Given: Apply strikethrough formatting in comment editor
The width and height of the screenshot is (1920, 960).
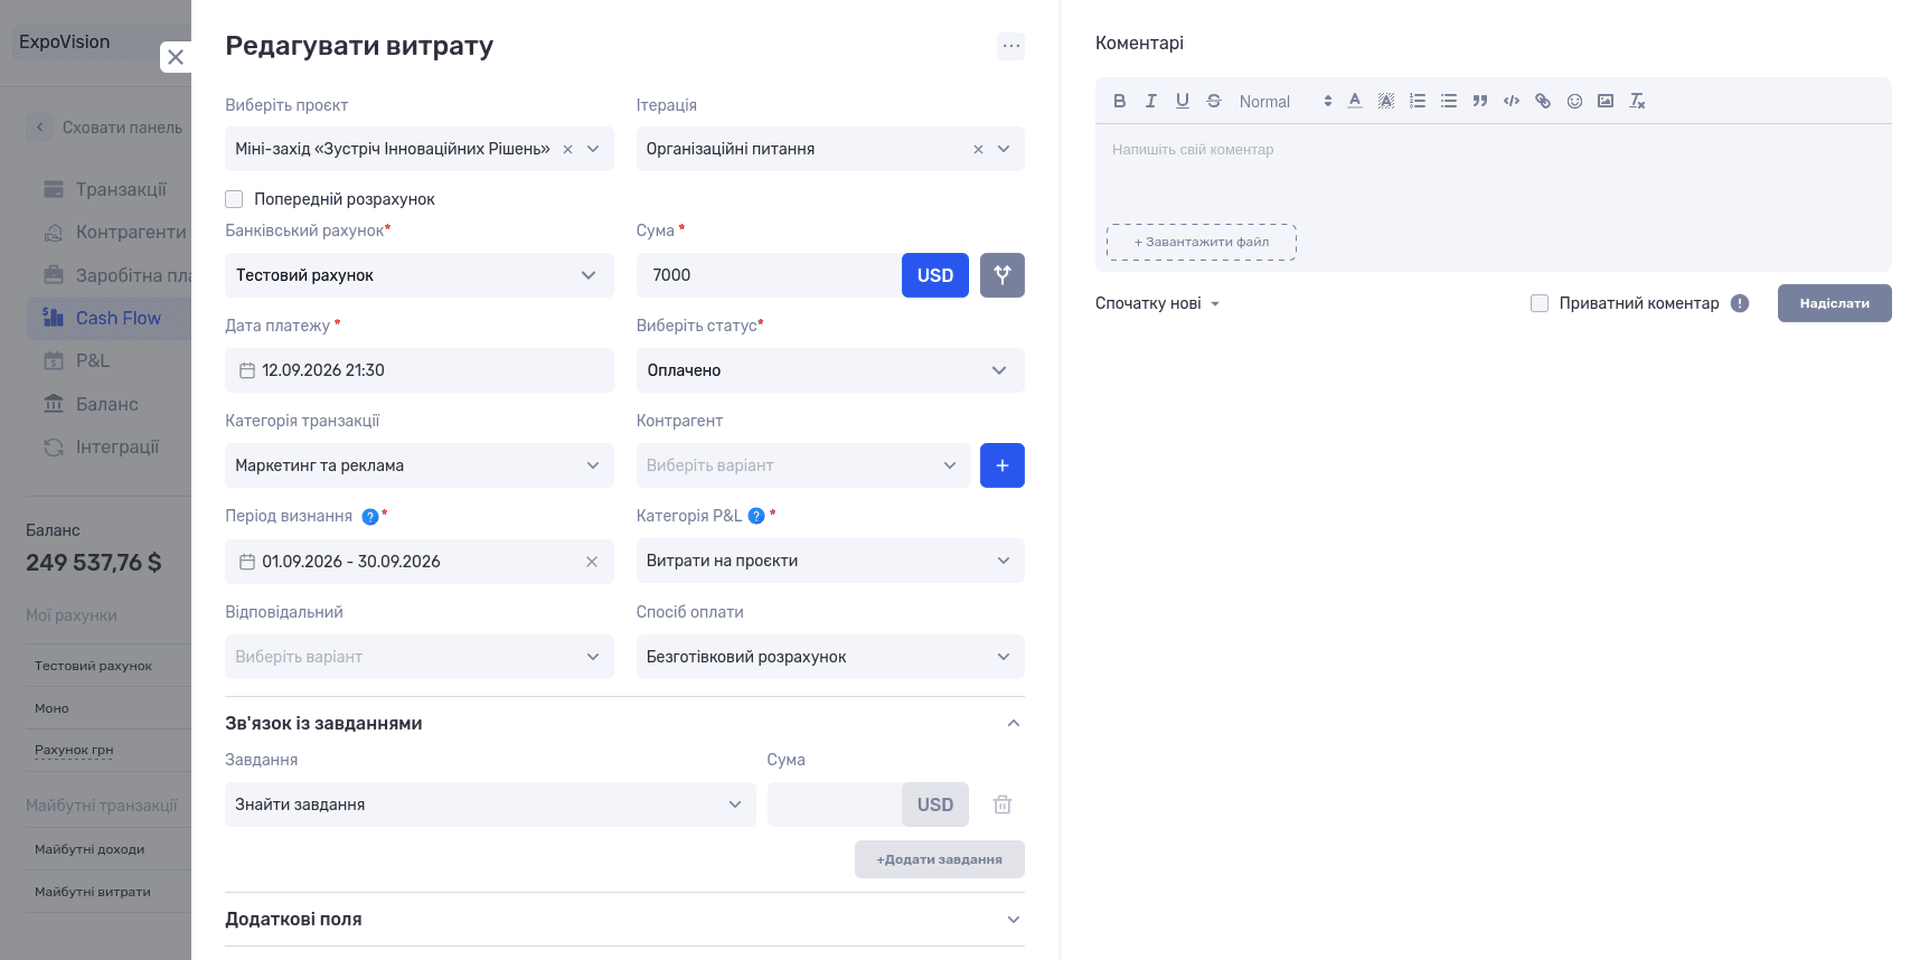Looking at the screenshot, I should [1213, 101].
